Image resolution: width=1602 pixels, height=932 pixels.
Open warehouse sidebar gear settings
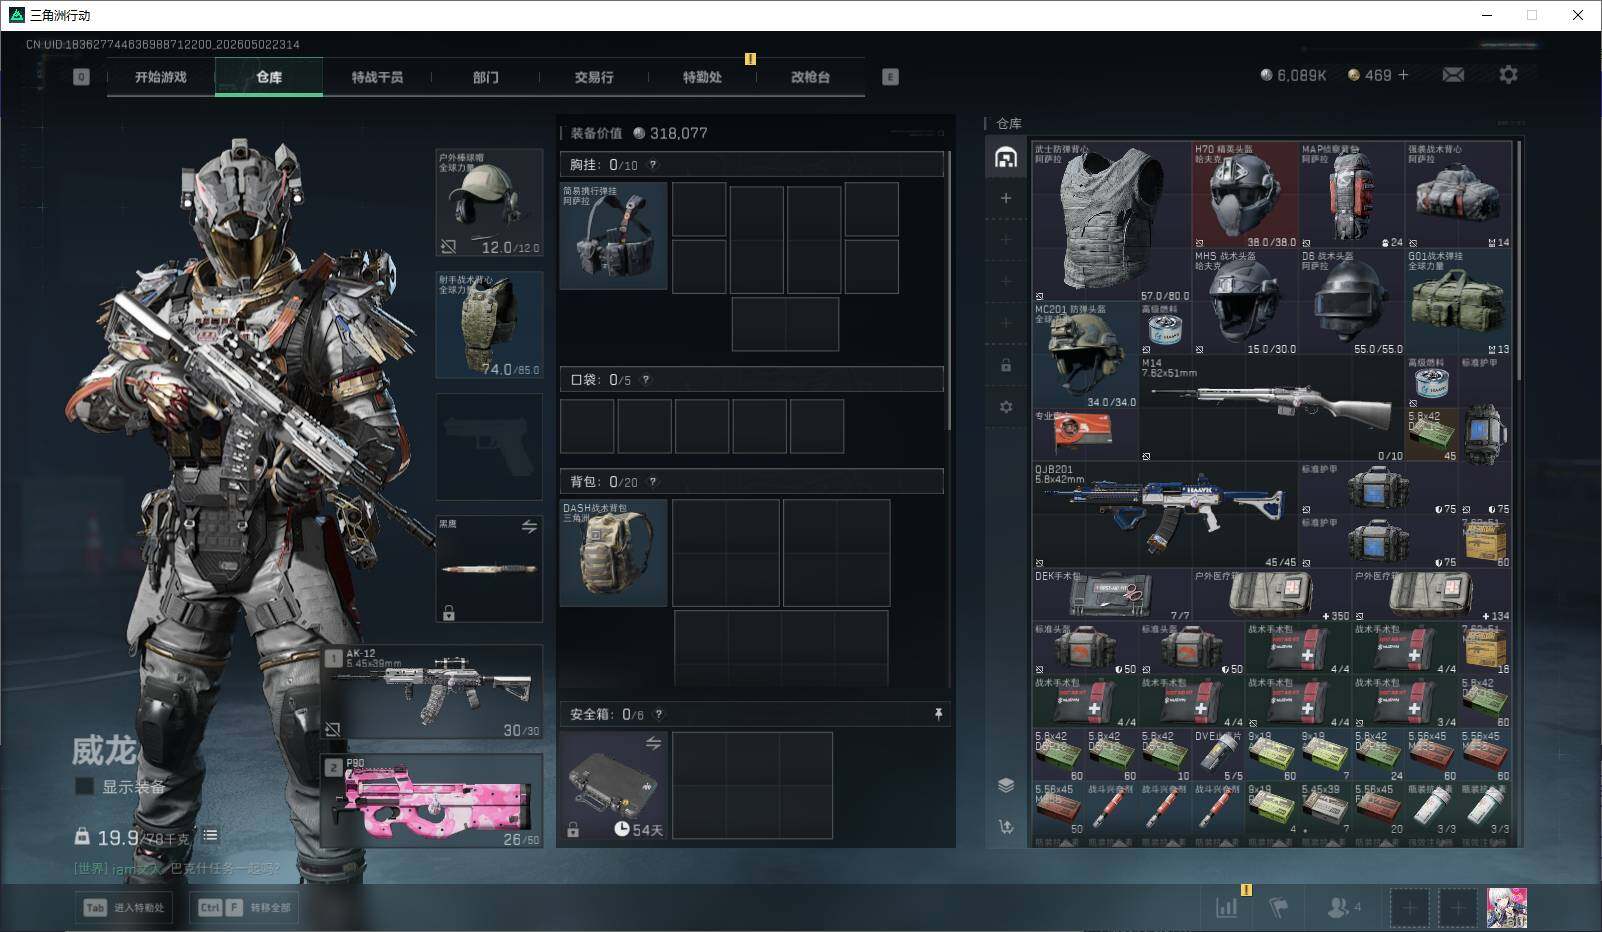tap(1006, 407)
